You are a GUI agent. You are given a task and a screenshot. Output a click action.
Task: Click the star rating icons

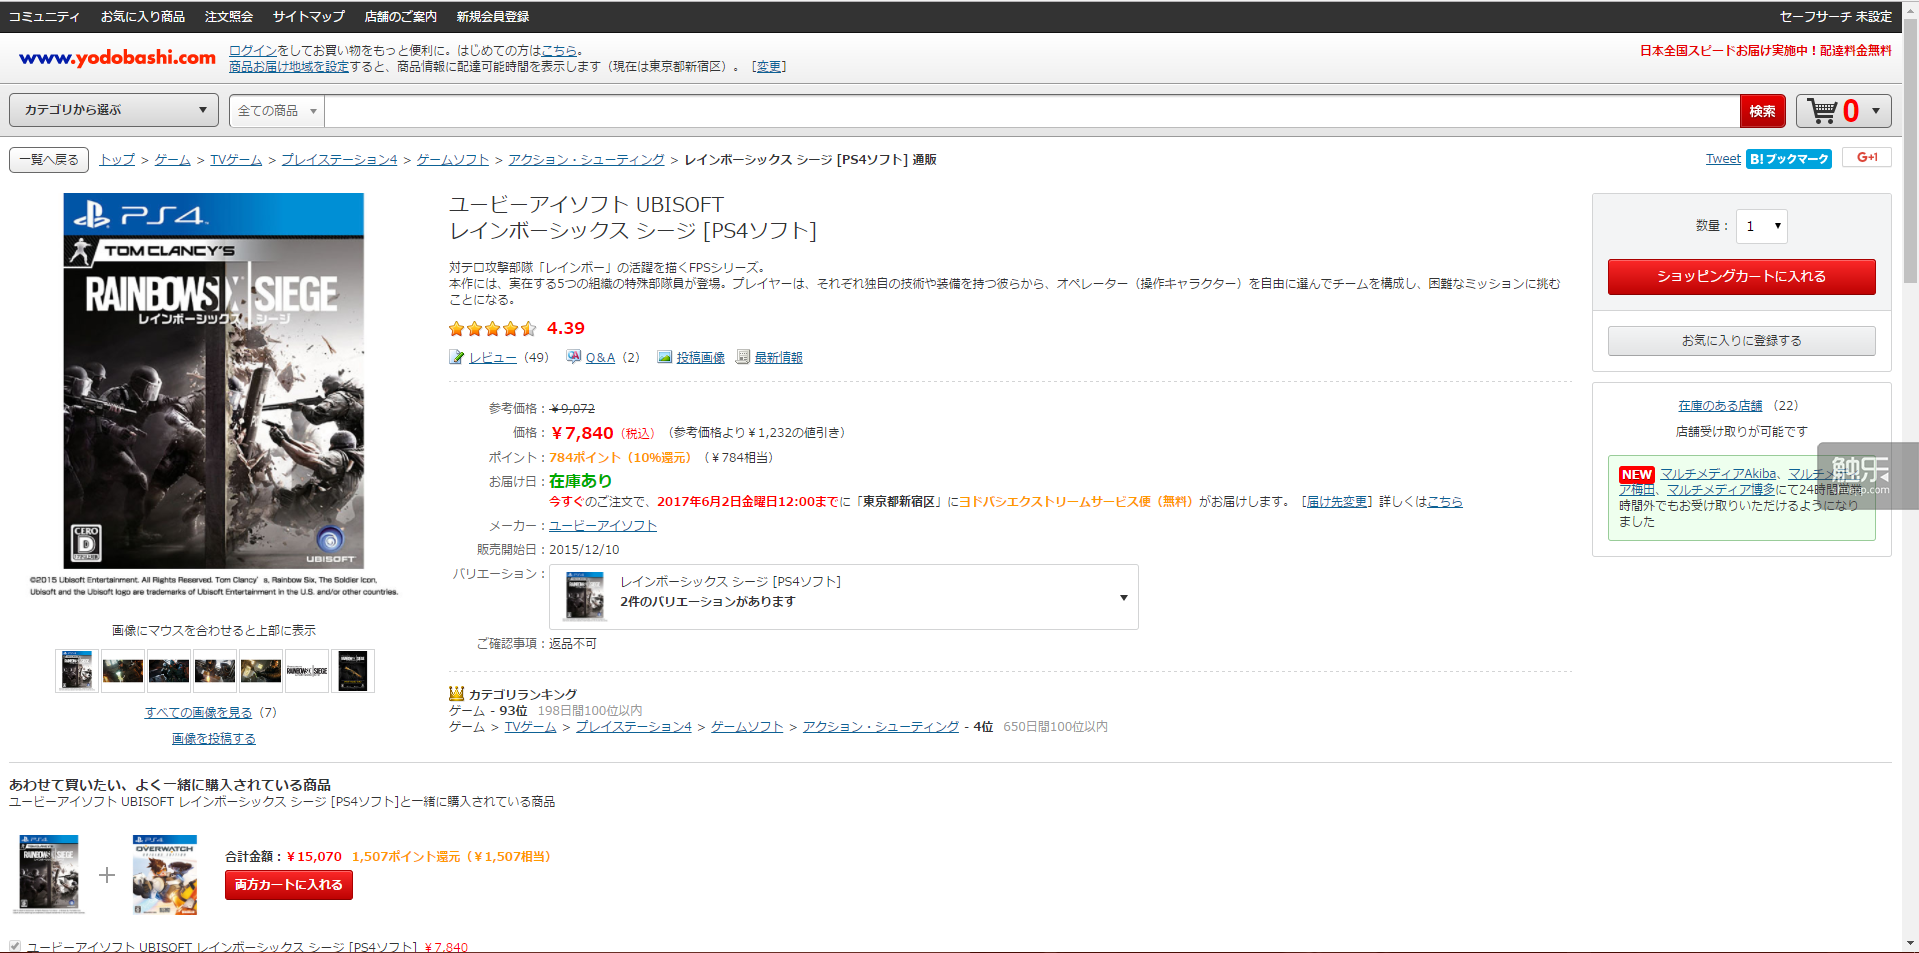(493, 329)
